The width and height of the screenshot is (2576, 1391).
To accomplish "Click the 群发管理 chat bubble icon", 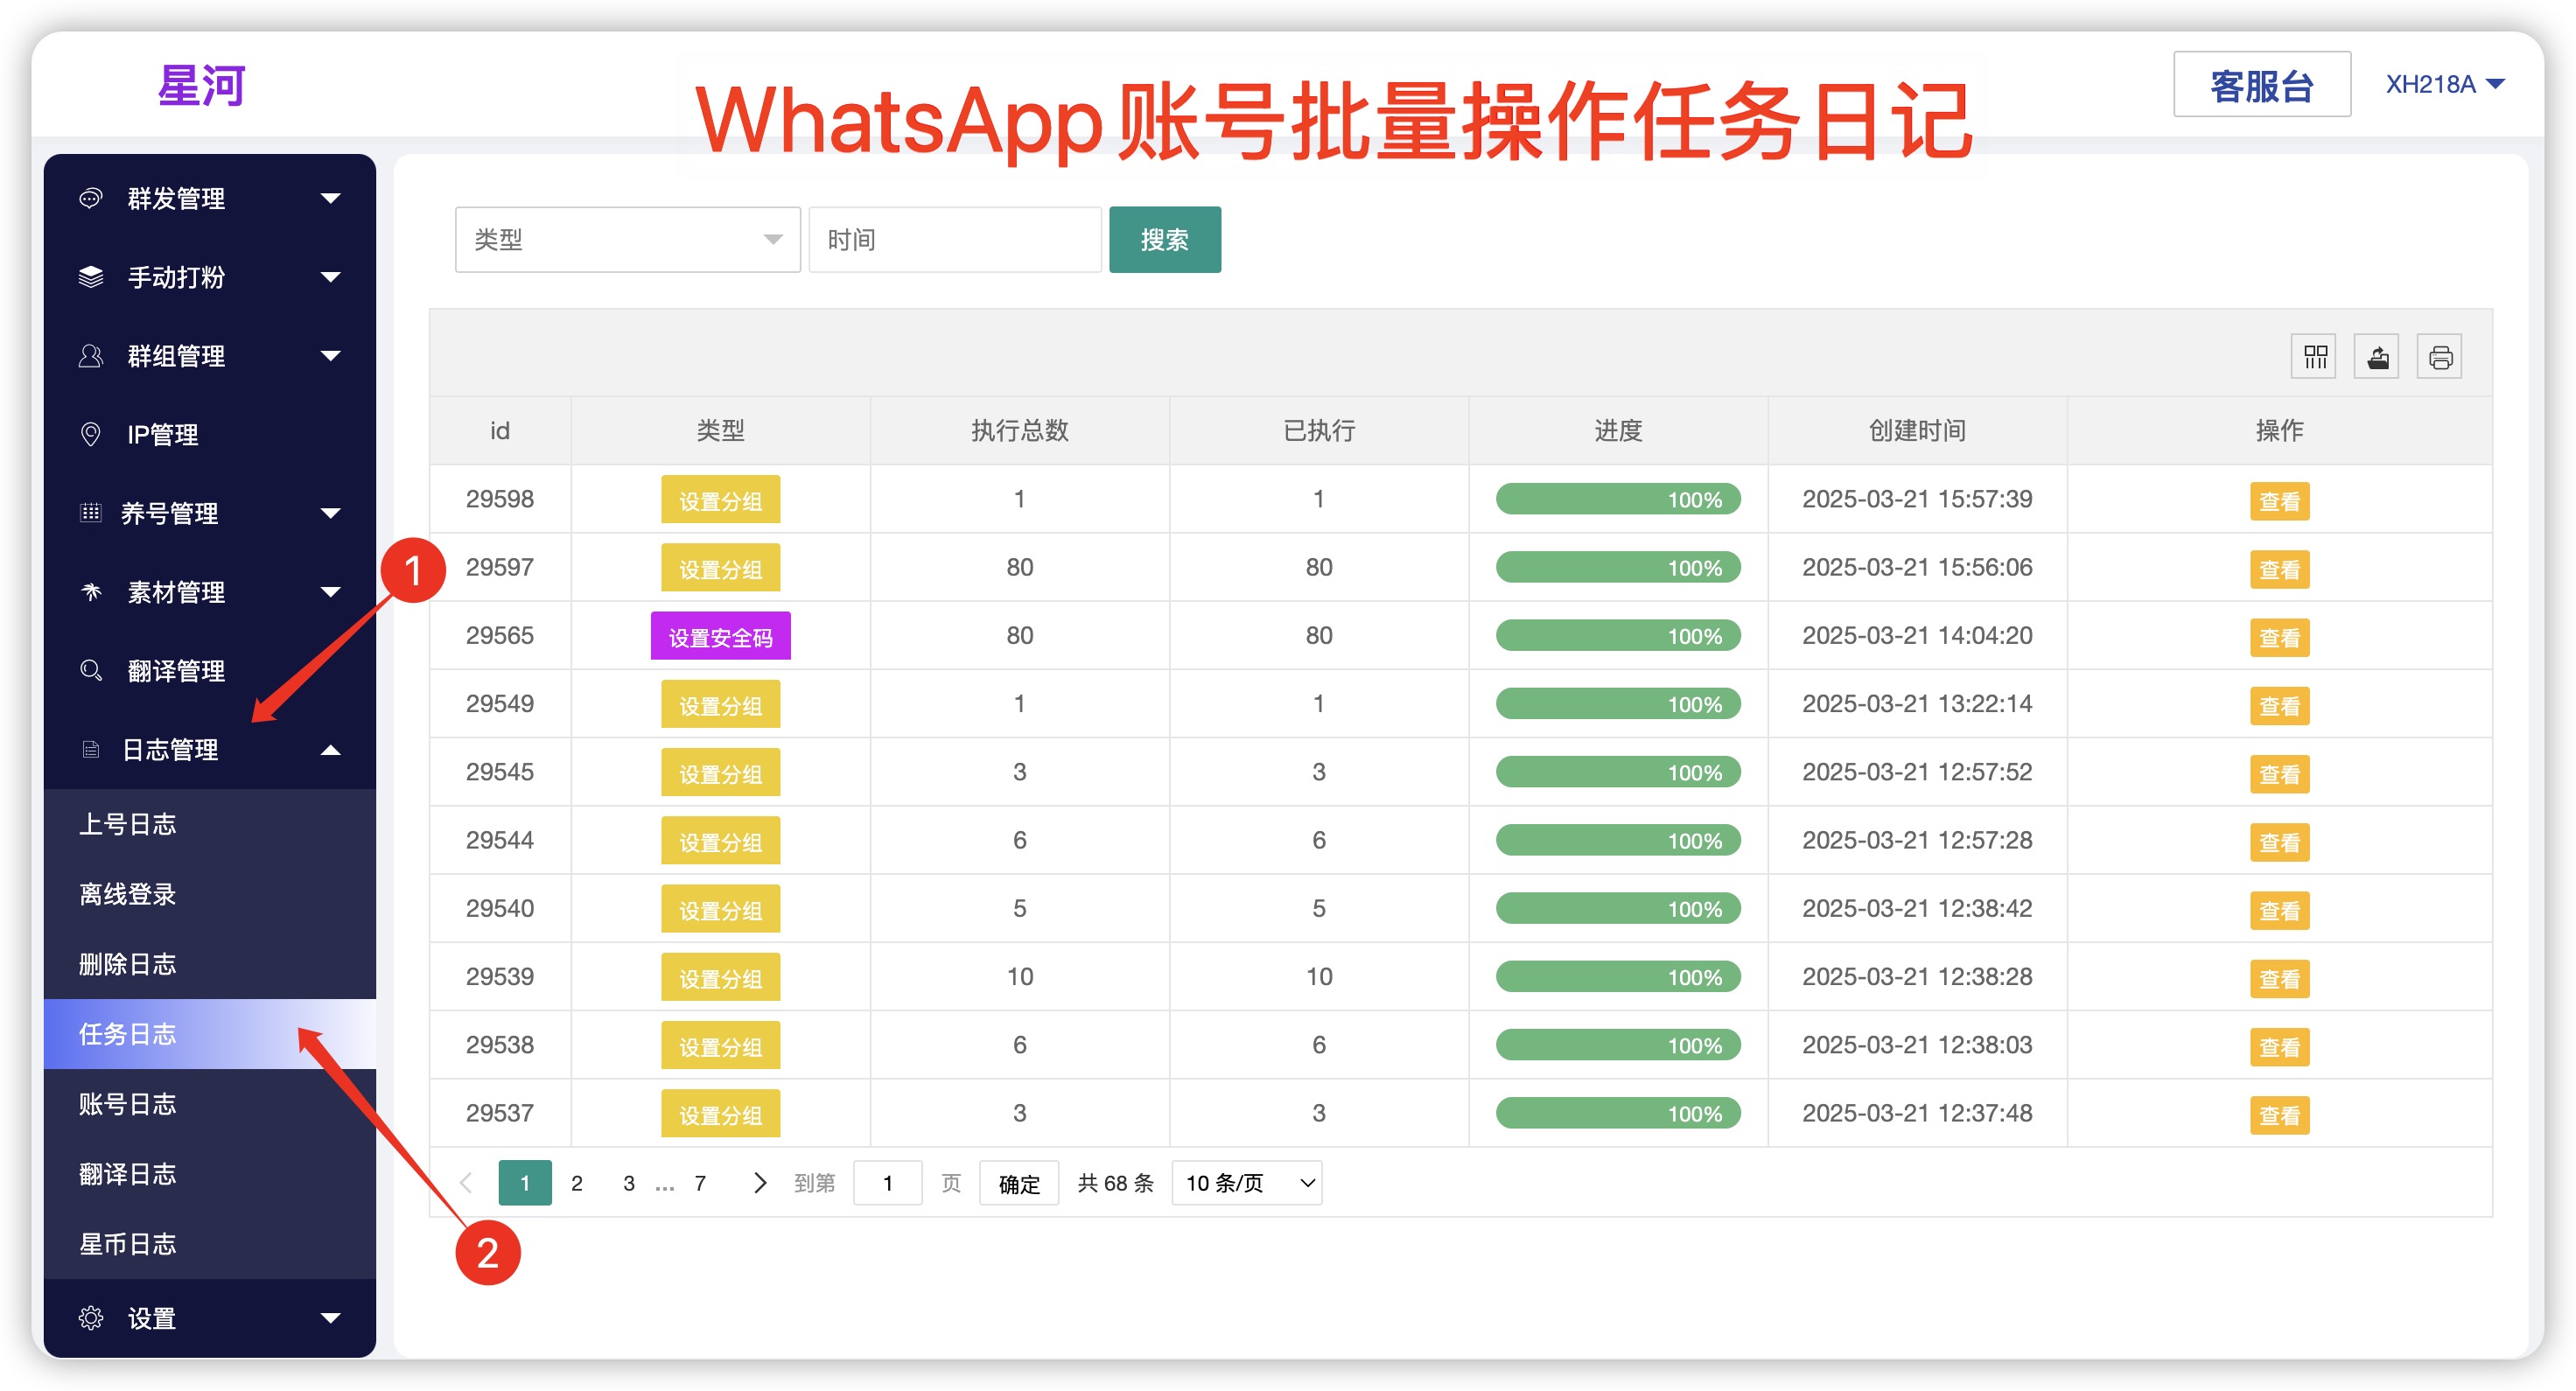I will pos(91,198).
